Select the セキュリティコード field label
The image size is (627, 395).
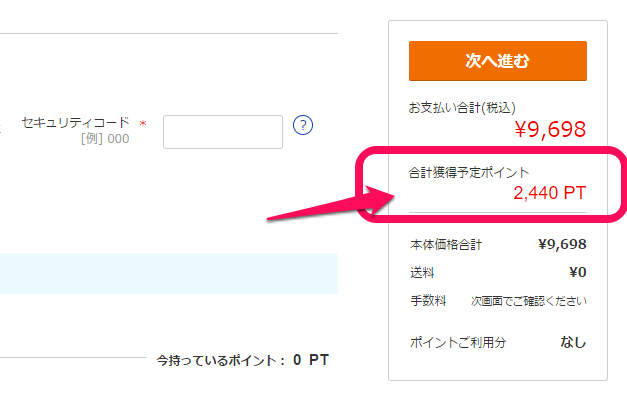pyautogui.click(x=76, y=122)
